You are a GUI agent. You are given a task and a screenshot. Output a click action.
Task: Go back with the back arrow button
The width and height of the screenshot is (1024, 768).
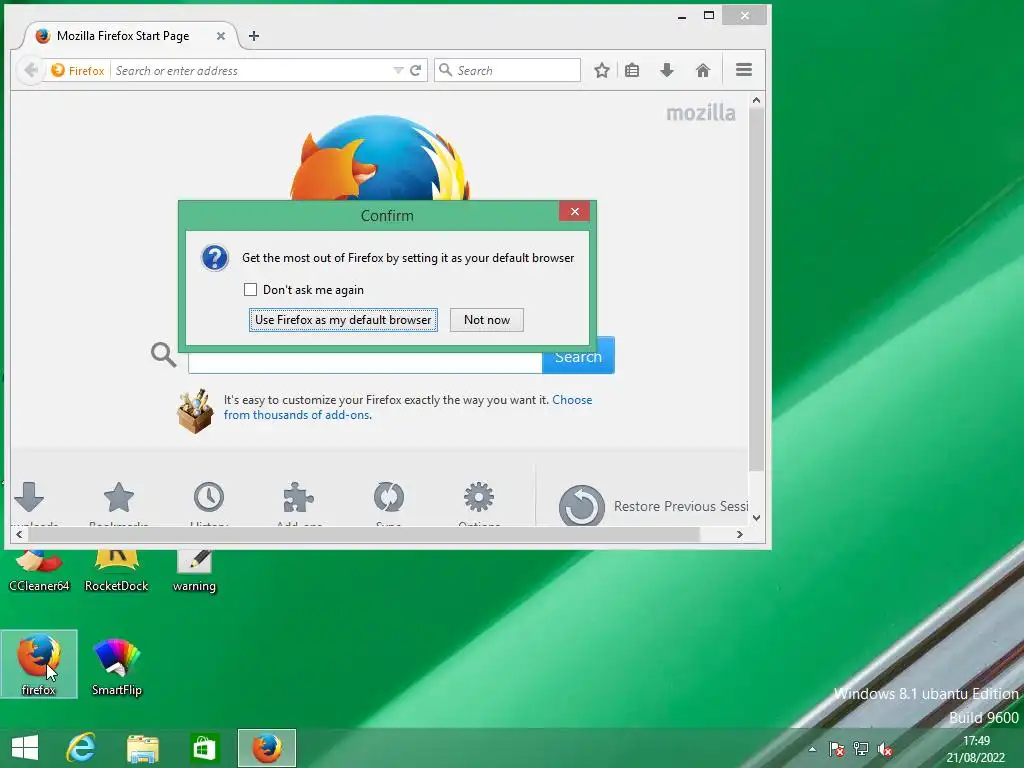pyautogui.click(x=30, y=70)
